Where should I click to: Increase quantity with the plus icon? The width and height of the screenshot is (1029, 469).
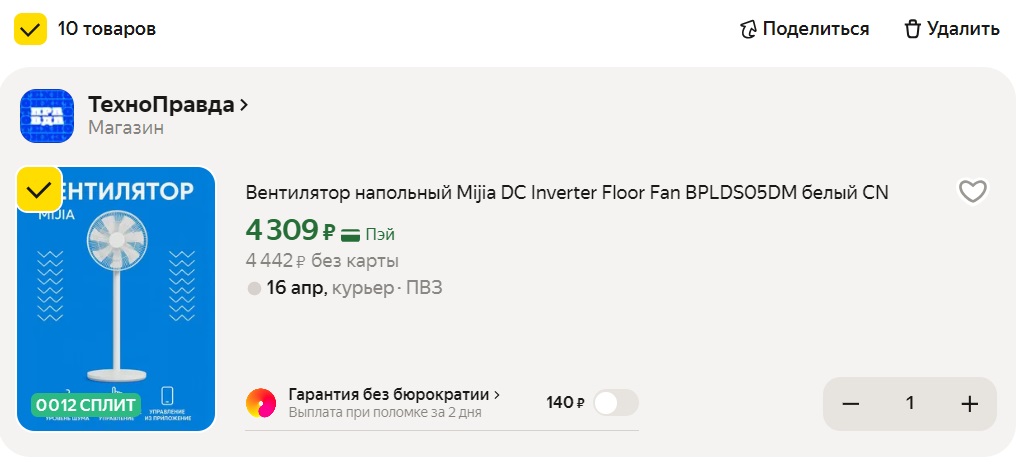[x=968, y=403]
